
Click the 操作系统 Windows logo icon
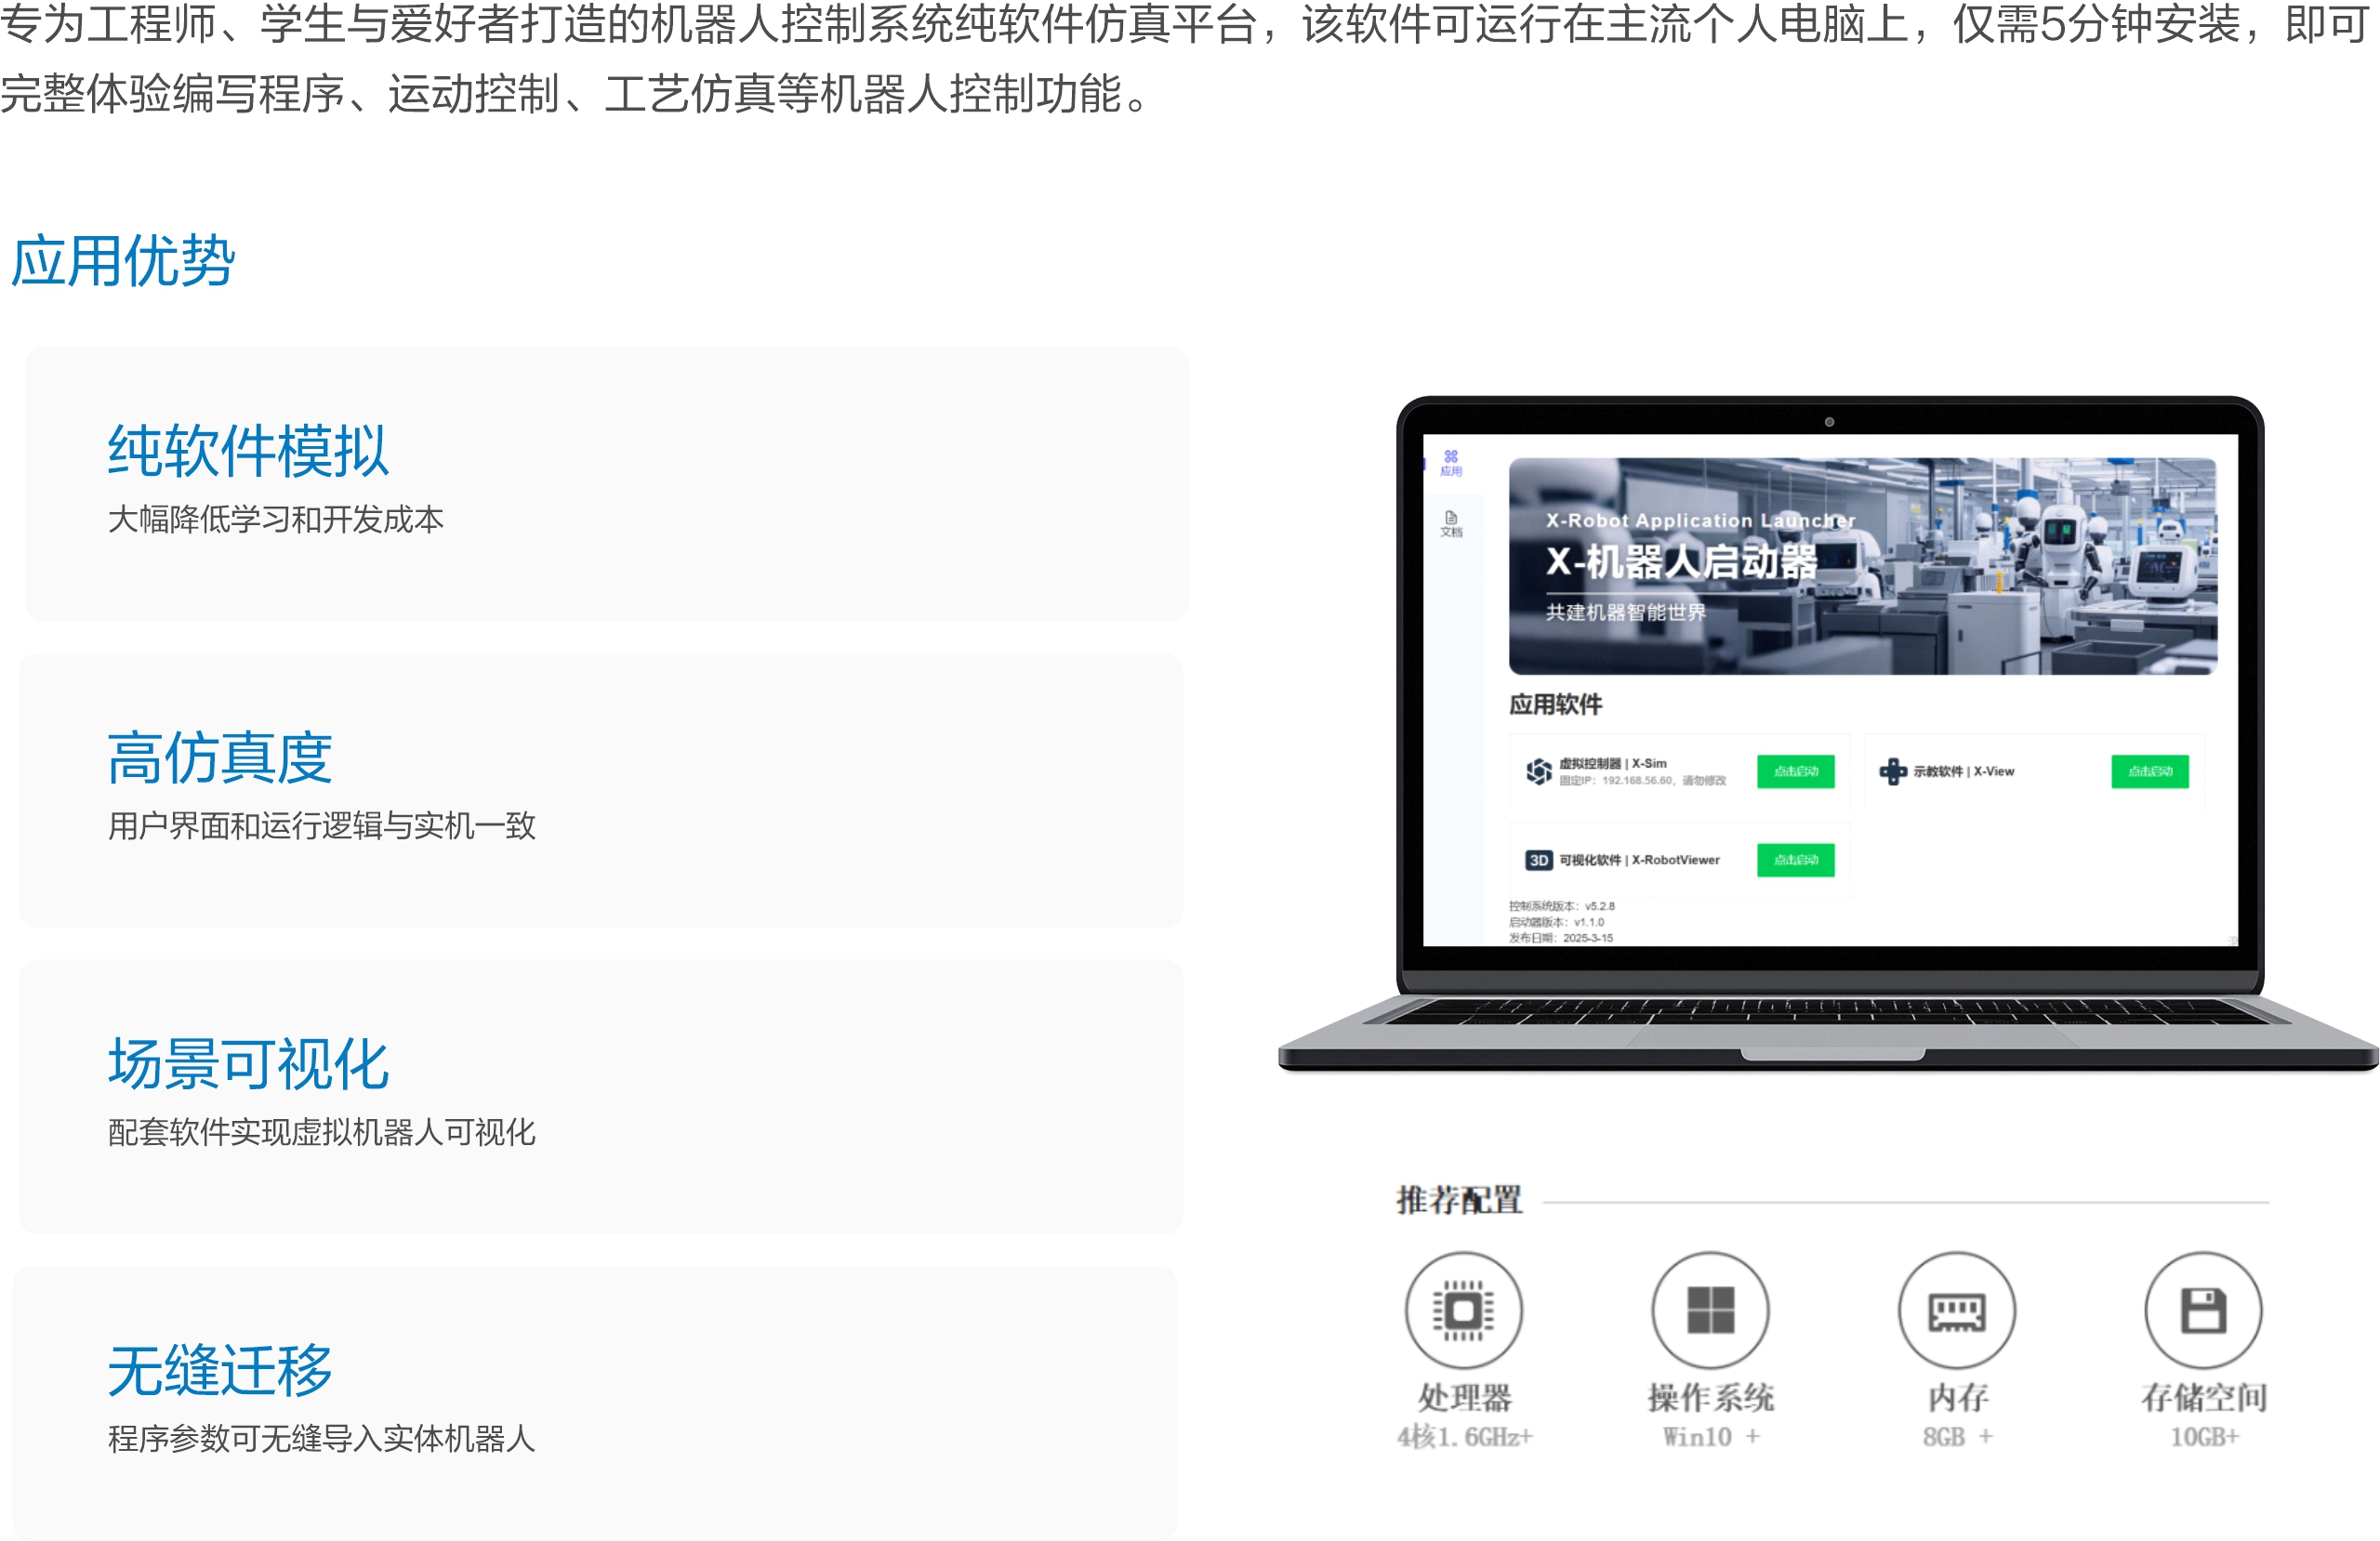point(1710,1310)
